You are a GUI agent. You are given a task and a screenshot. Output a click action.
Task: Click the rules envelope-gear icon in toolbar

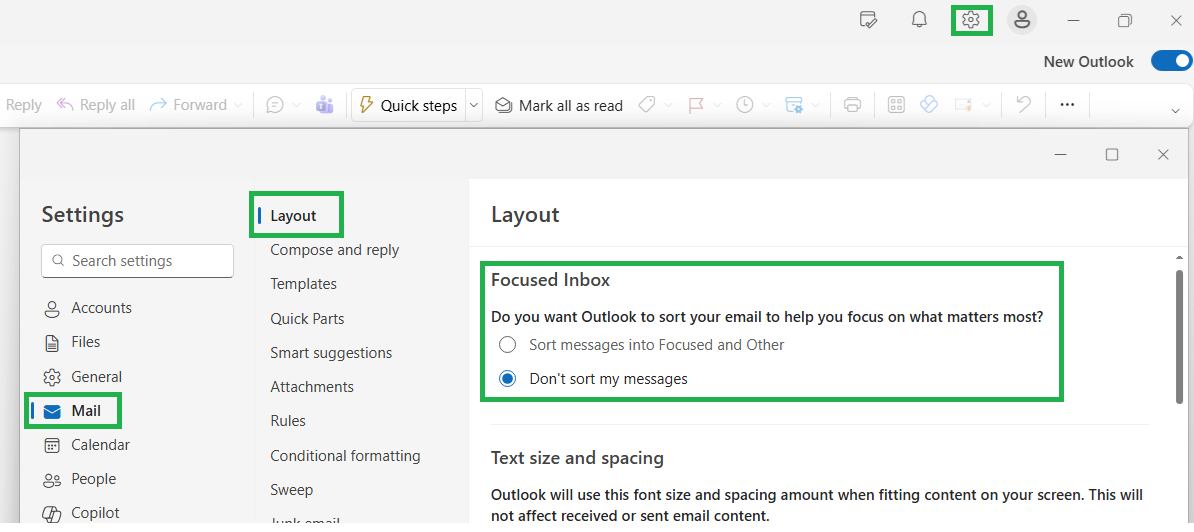coord(794,105)
